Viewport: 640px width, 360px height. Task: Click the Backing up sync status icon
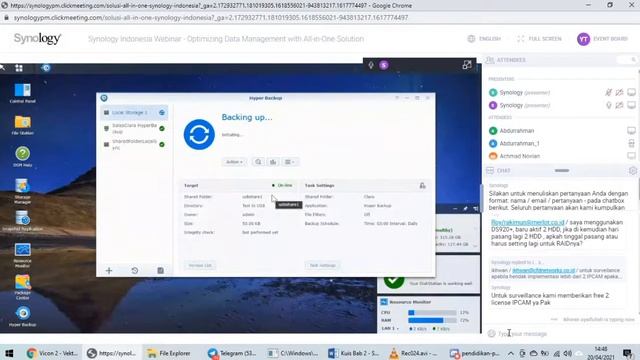(199, 134)
